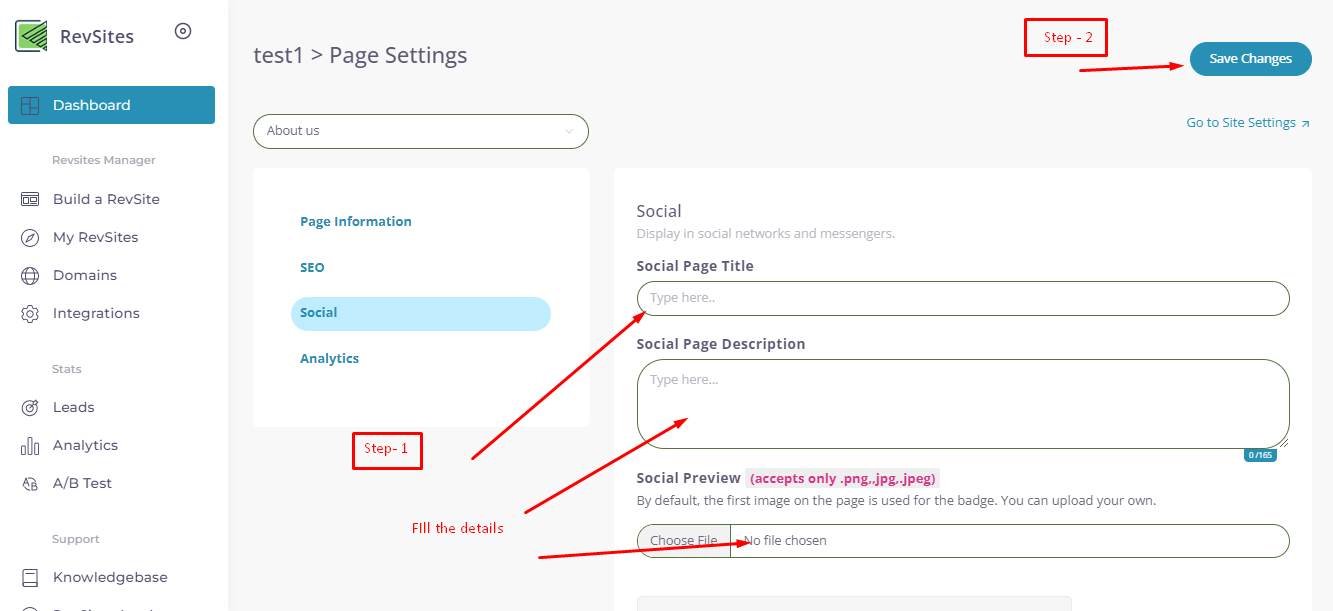Click the Build a RevSite icon

coord(30,199)
